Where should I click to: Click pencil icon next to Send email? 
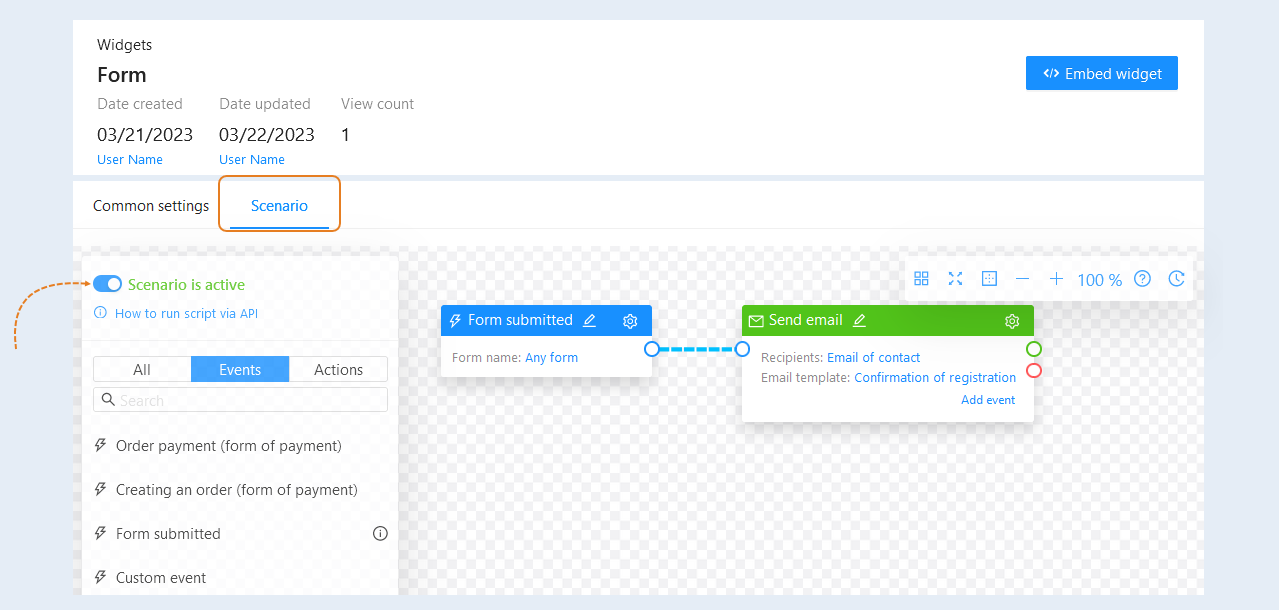[x=859, y=321]
